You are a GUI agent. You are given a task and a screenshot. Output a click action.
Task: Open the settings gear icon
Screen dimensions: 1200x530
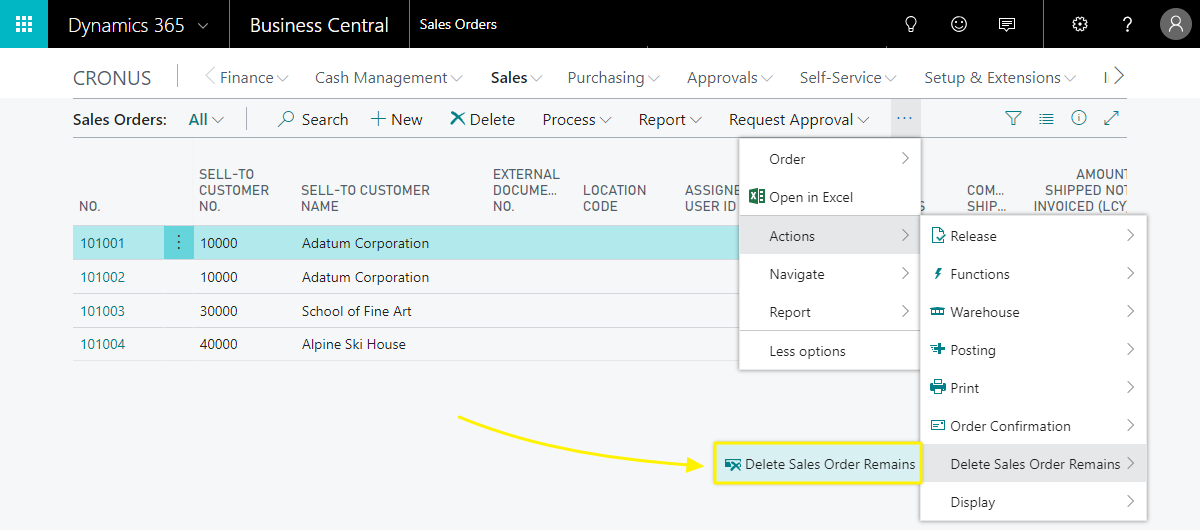[1080, 25]
